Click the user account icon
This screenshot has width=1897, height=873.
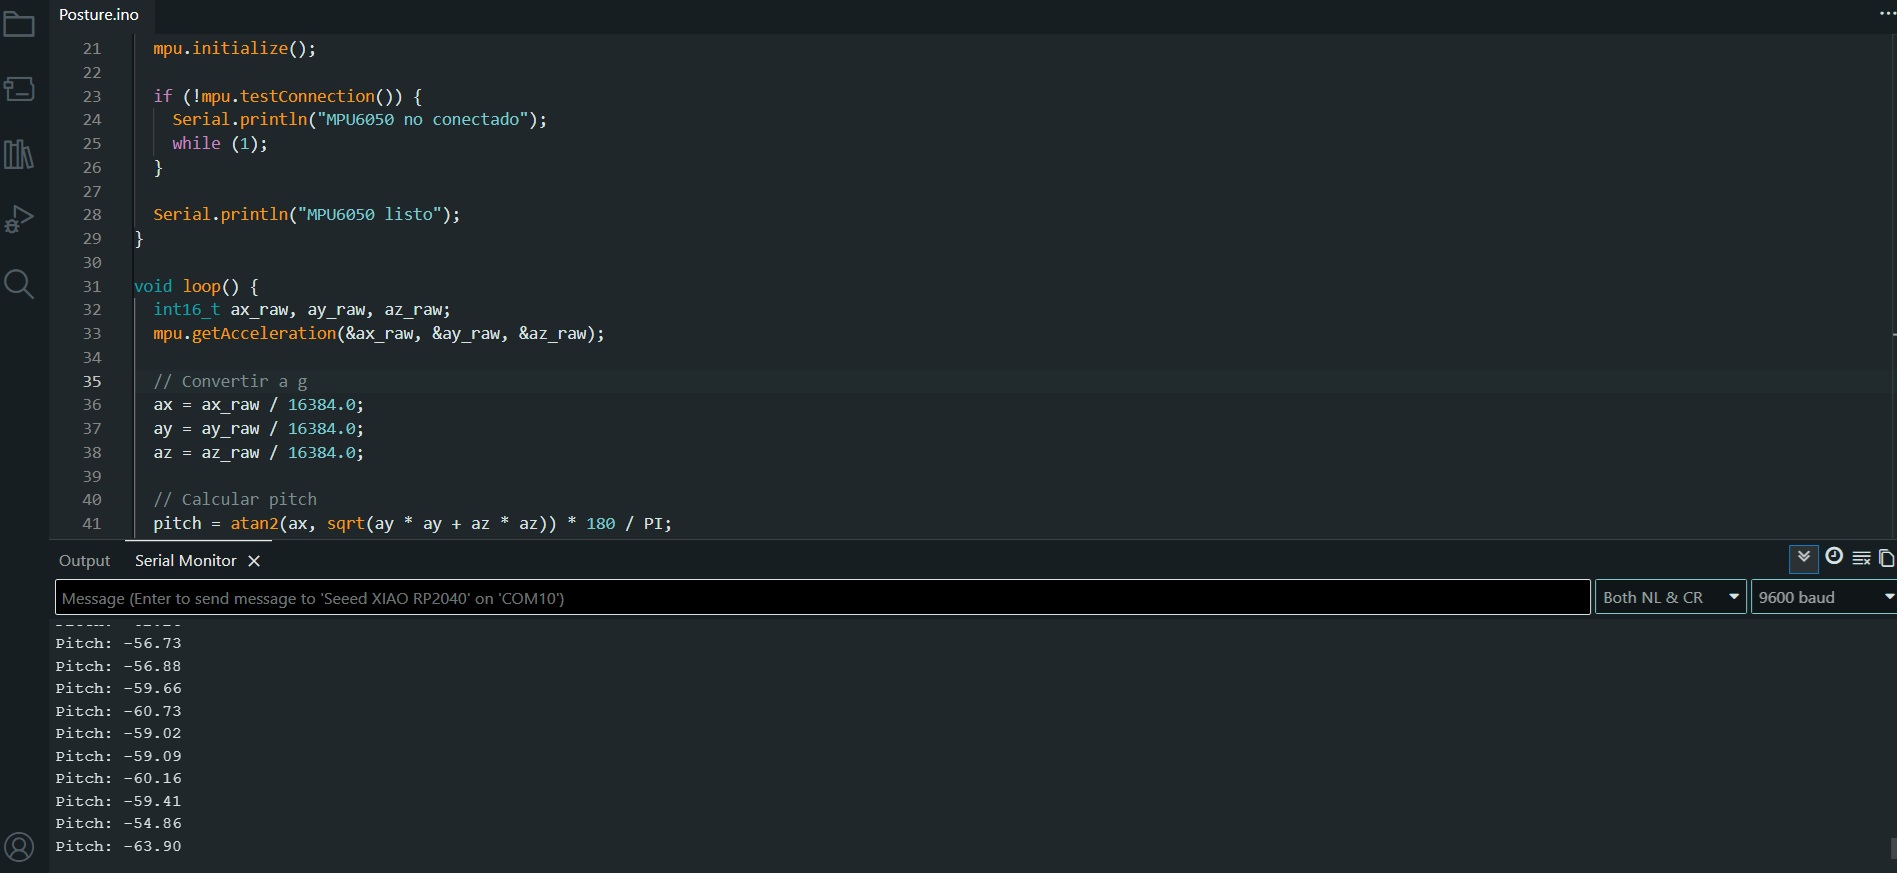pyautogui.click(x=19, y=847)
